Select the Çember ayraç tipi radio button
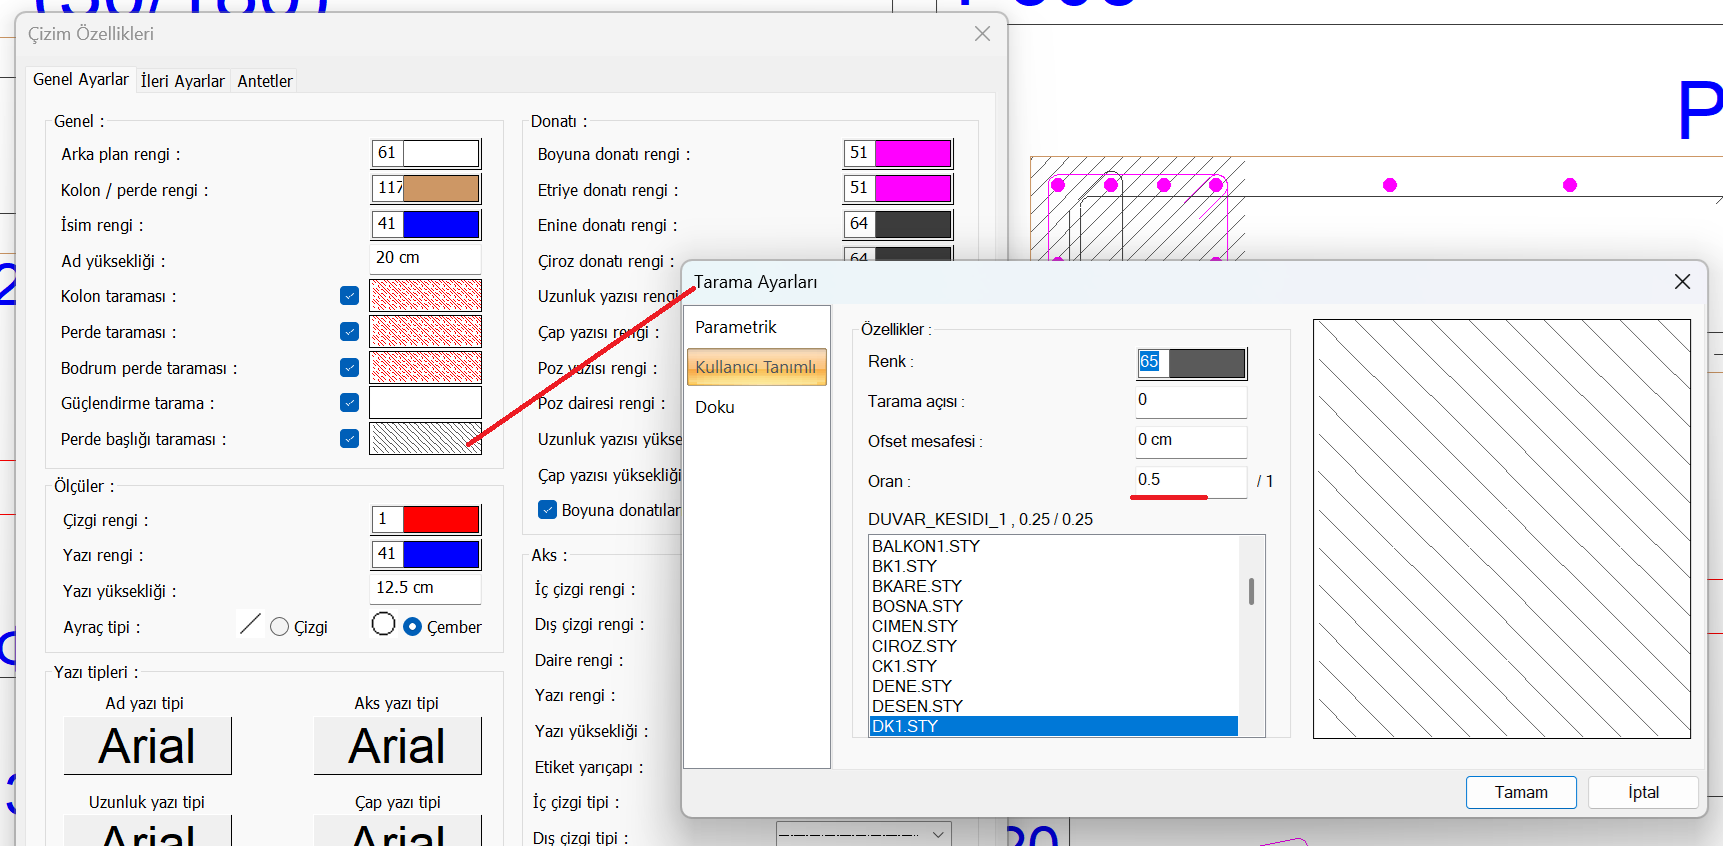 (412, 627)
